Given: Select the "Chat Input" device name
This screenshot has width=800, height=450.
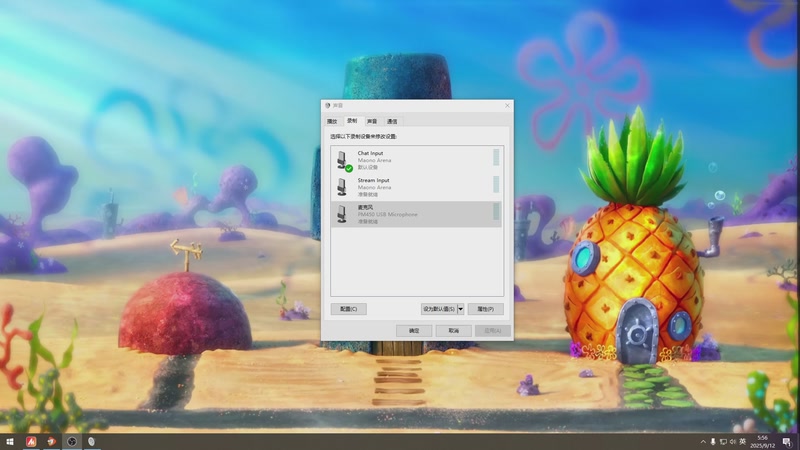Looking at the screenshot, I should [370, 153].
